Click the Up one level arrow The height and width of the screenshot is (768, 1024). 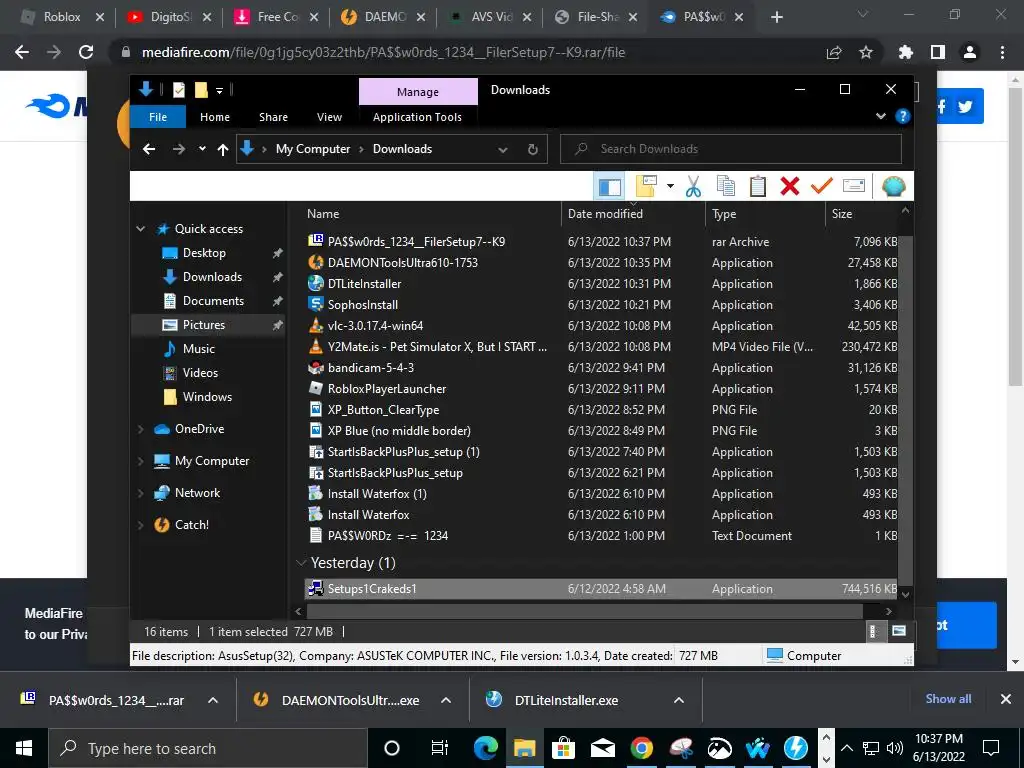(223, 150)
